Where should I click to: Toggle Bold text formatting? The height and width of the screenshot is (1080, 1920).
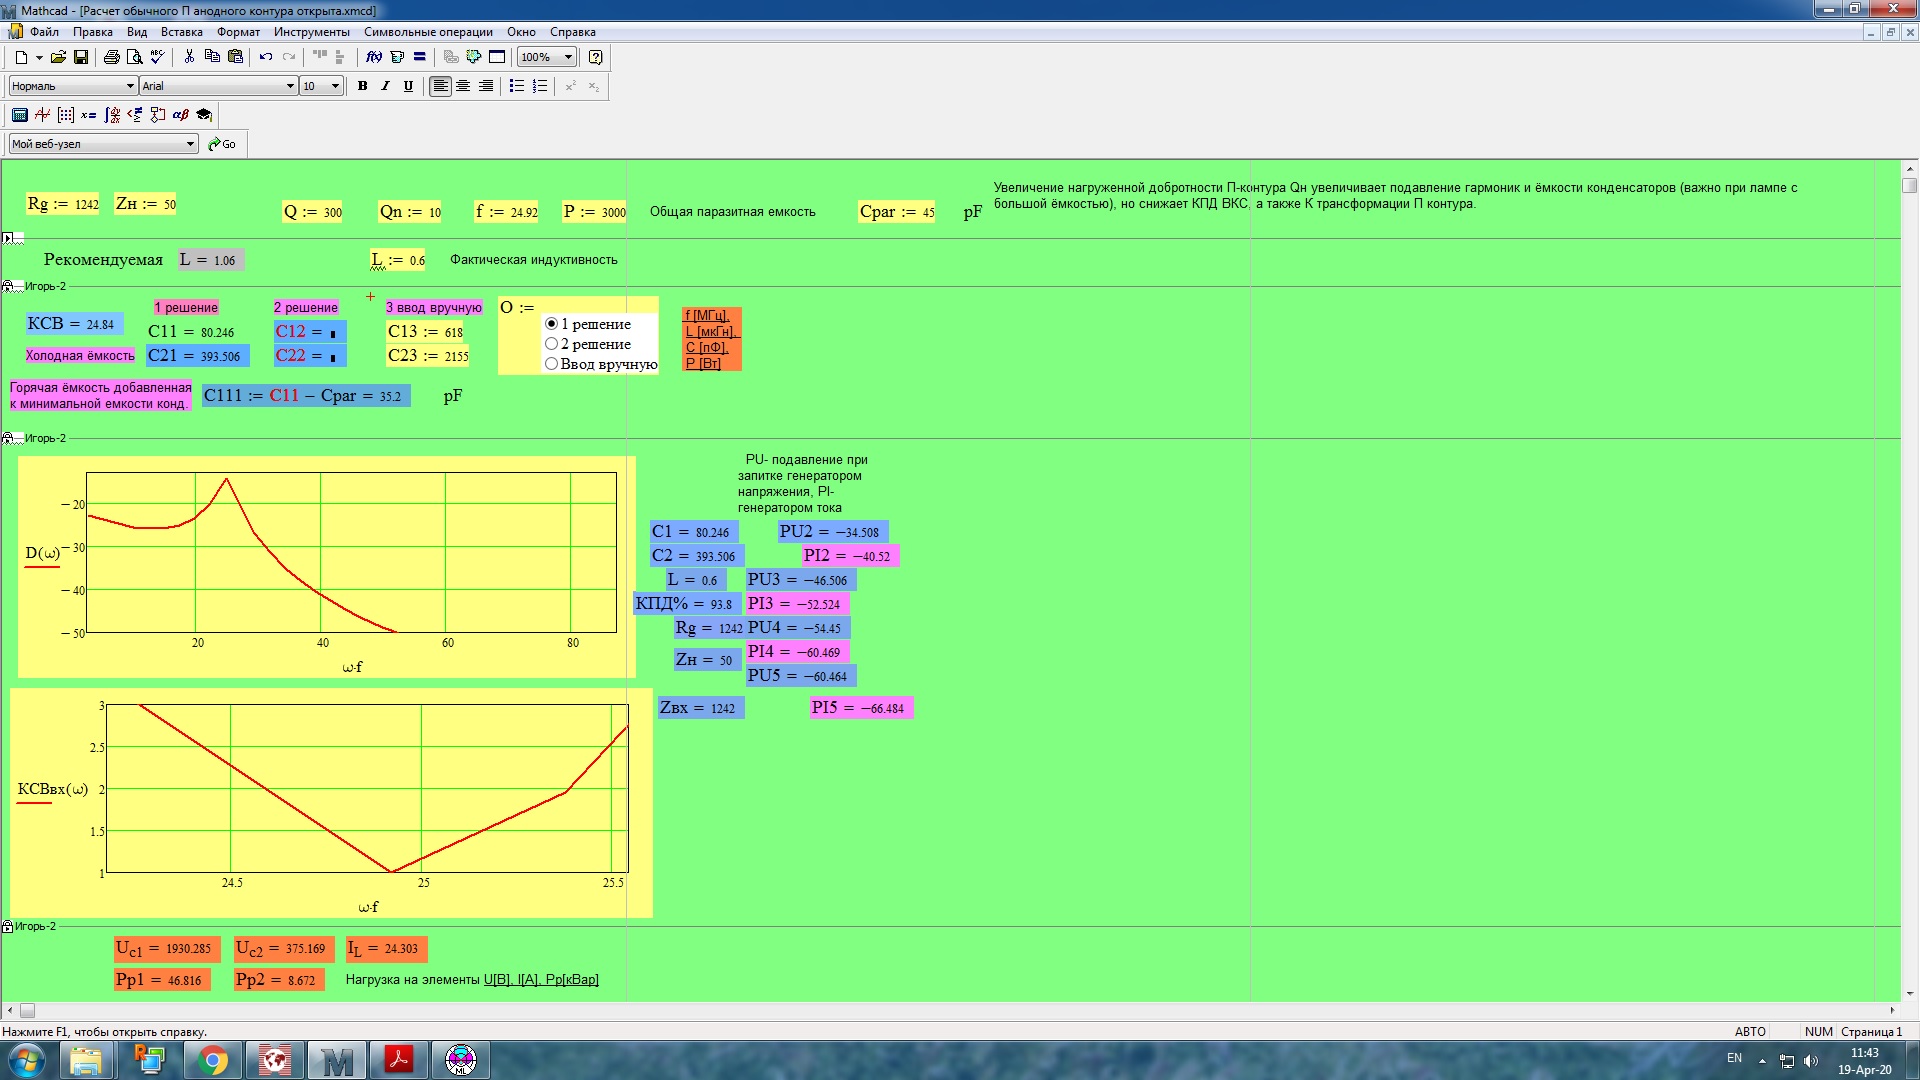(x=363, y=86)
